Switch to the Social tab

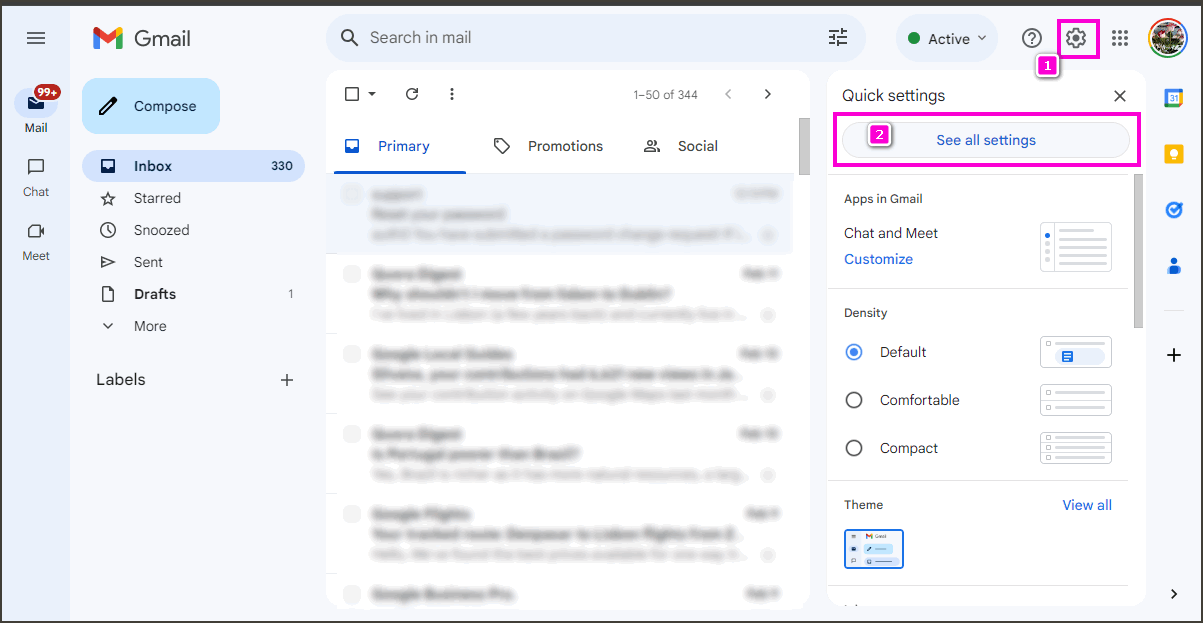click(x=681, y=146)
